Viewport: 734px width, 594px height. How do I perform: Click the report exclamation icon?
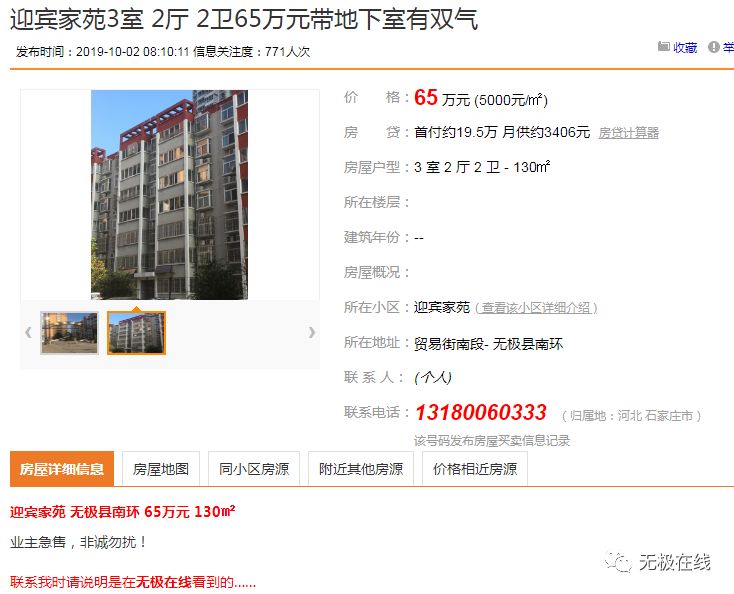tap(713, 47)
